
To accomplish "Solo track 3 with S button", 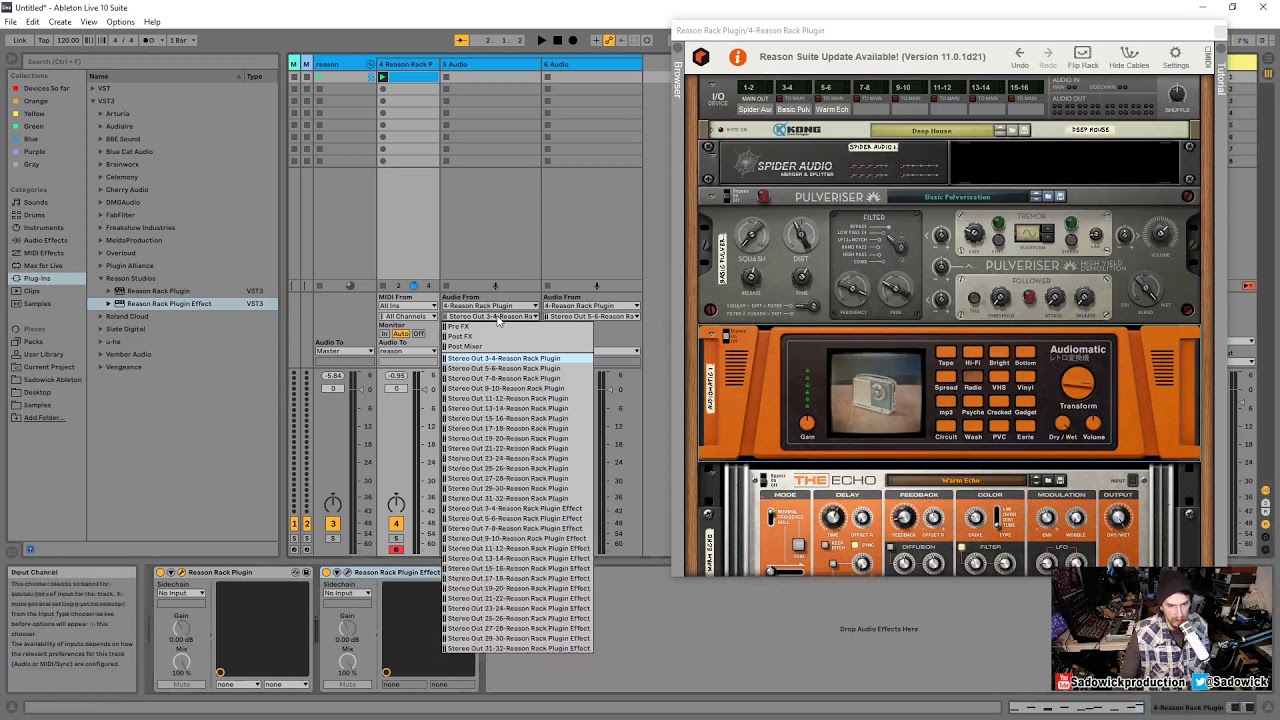I will (x=333, y=538).
